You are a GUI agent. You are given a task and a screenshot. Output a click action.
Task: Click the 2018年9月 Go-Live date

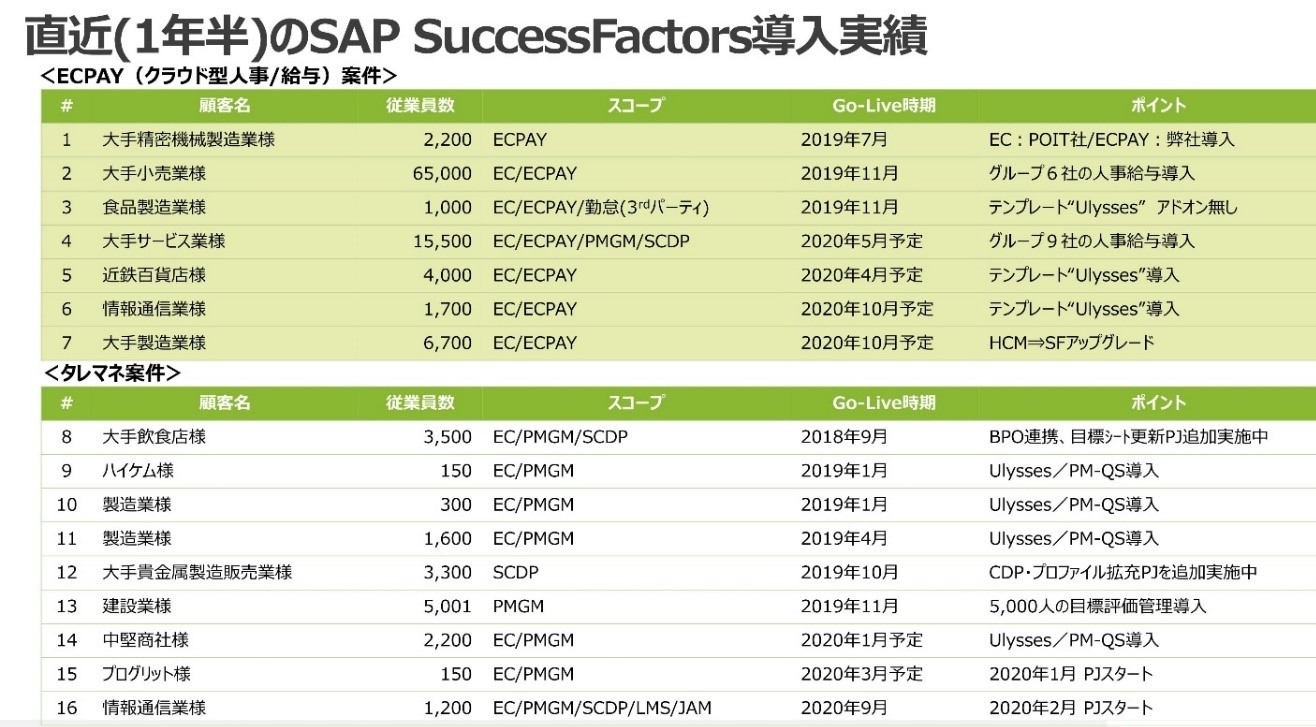843,437
